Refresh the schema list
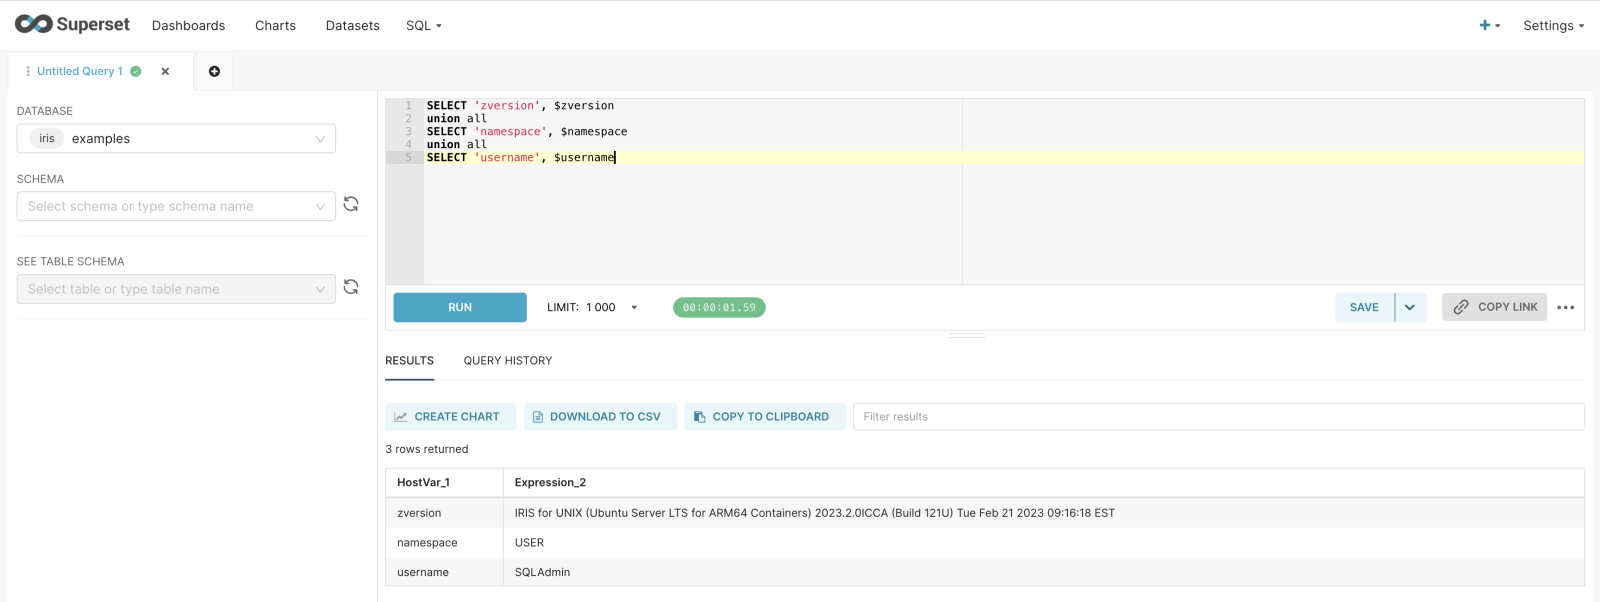Screen dimensions: 1600x602 coord(351,204)
